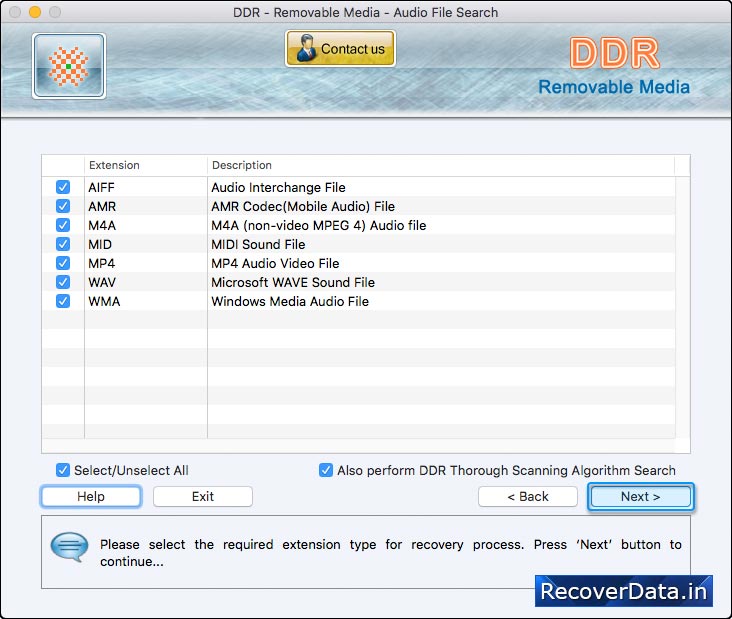Click the Exit button
Viewport: 732px width, 619px height.
tap(203, 496)
